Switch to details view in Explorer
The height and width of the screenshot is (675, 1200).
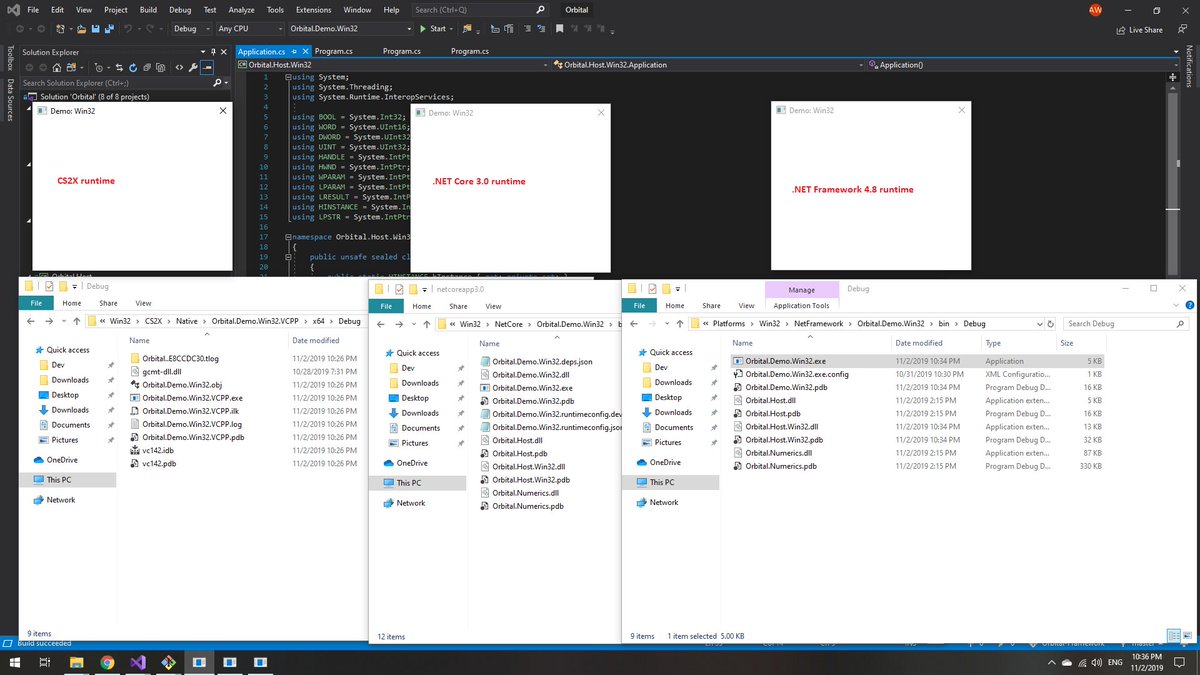point(1174,635)
